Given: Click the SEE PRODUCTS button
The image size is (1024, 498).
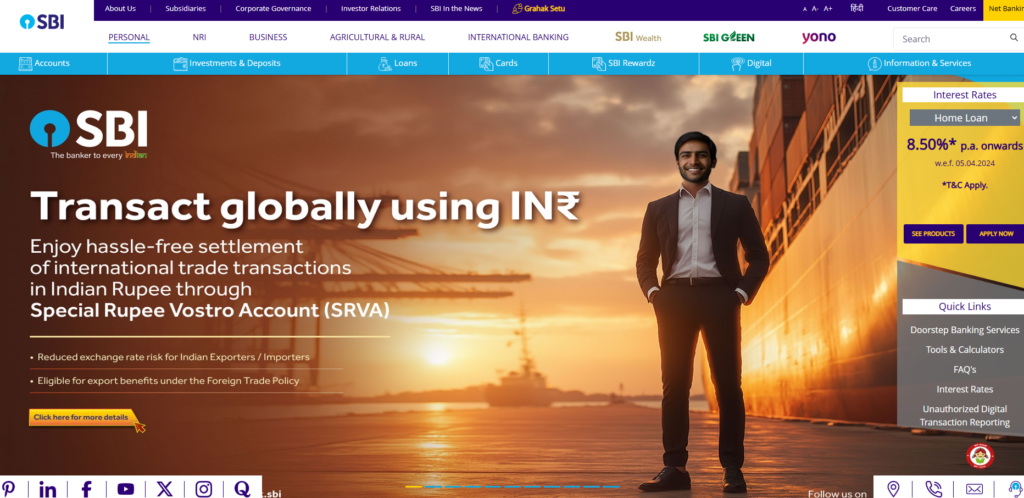Looking at the screenshot, I should coord(933,234).
